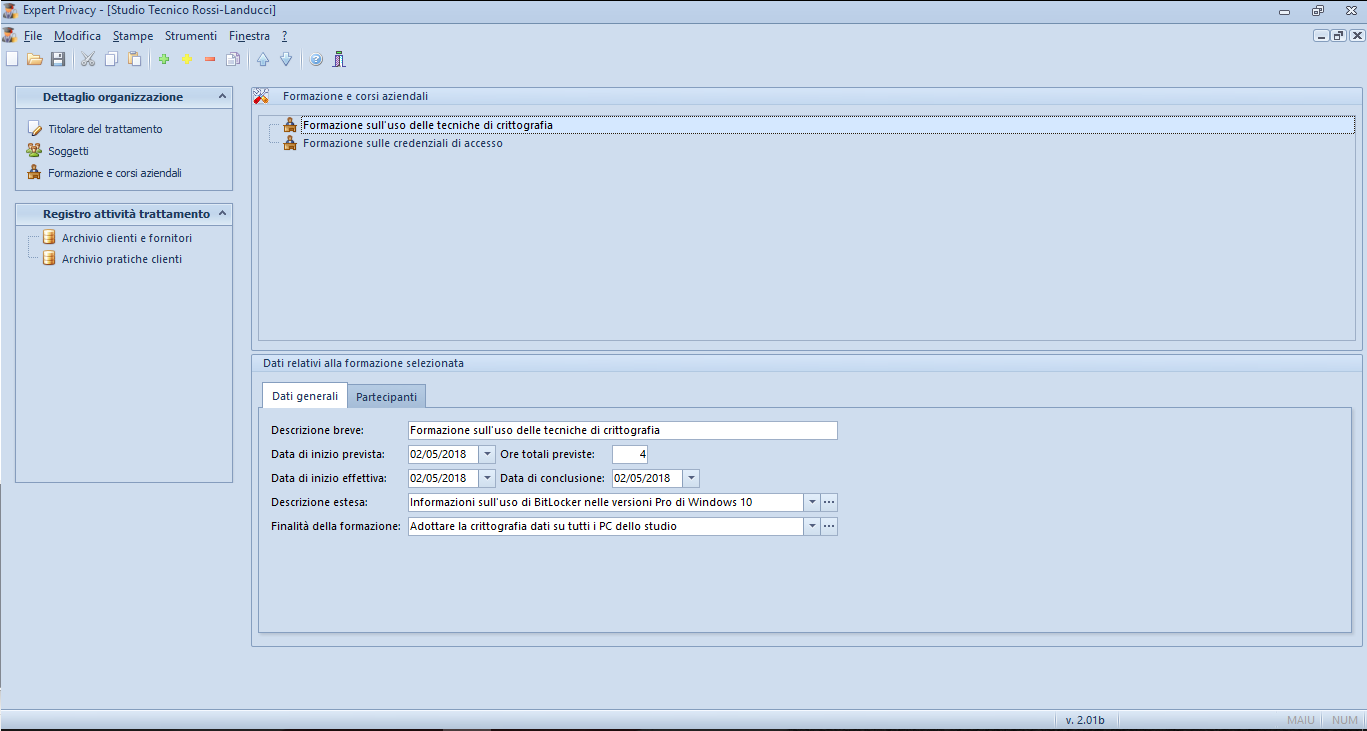Move item down with arrow icon
This screenshot has height=731, width=1367.
(286, 59)
